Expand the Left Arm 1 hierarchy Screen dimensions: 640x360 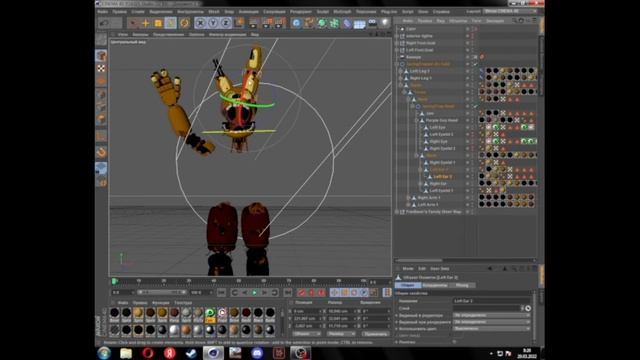coord(408,204)
